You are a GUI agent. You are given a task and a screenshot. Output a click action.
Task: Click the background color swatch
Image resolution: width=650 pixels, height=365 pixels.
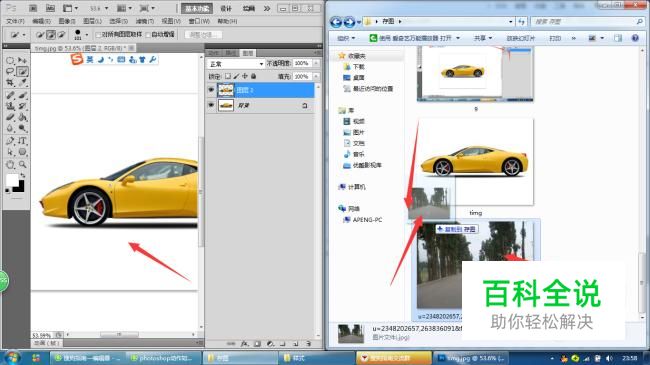[x=19, y=187]
